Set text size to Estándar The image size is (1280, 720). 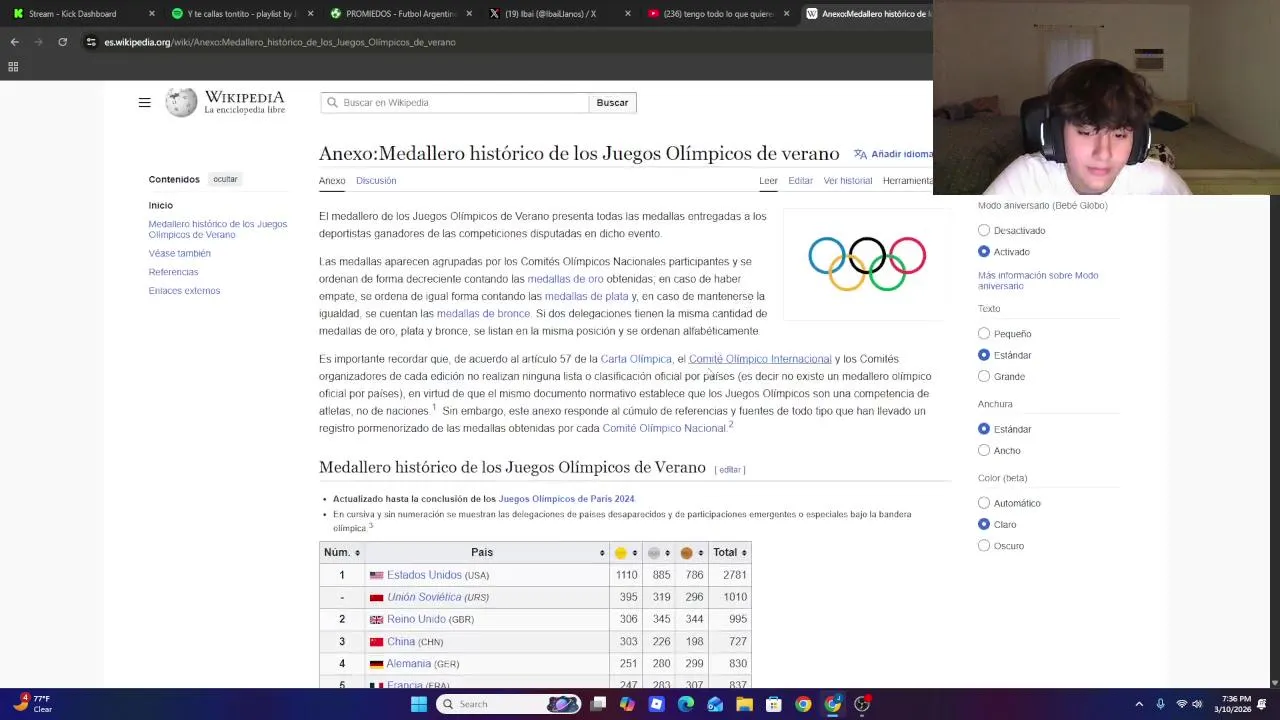(x=984, y=355)
